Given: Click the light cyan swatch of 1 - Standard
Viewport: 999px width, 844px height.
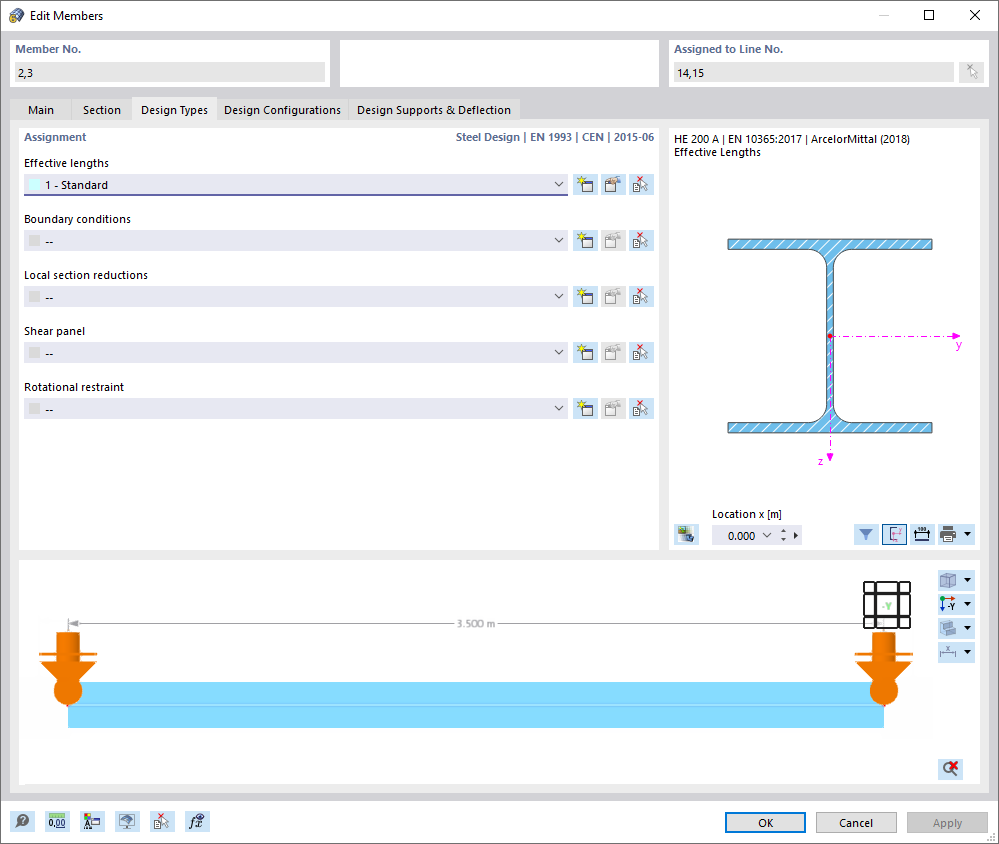Looking at the screenshot, I should click(34, 185).
